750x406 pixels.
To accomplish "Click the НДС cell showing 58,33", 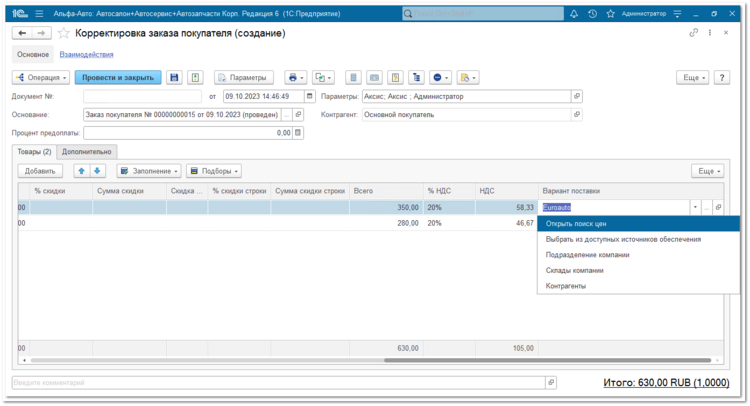I will coord(507,207).
